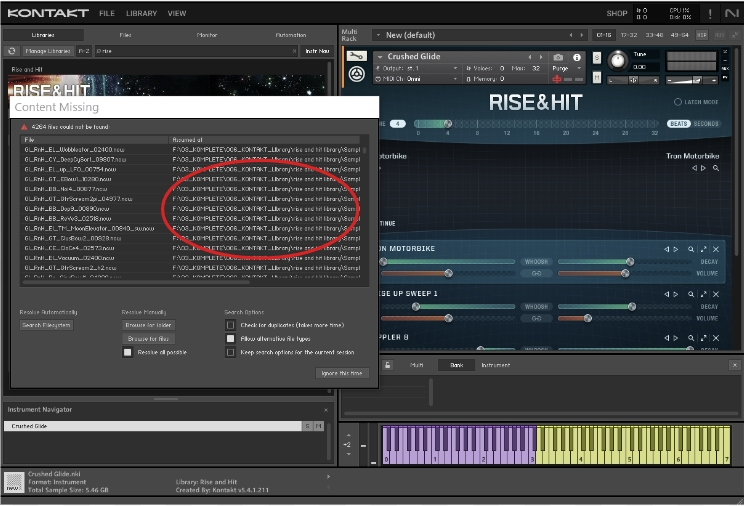This screenshot has width=744, height=506.
Task: Close the Instrument Navigator panel
Action: click(x=326, y=410)
